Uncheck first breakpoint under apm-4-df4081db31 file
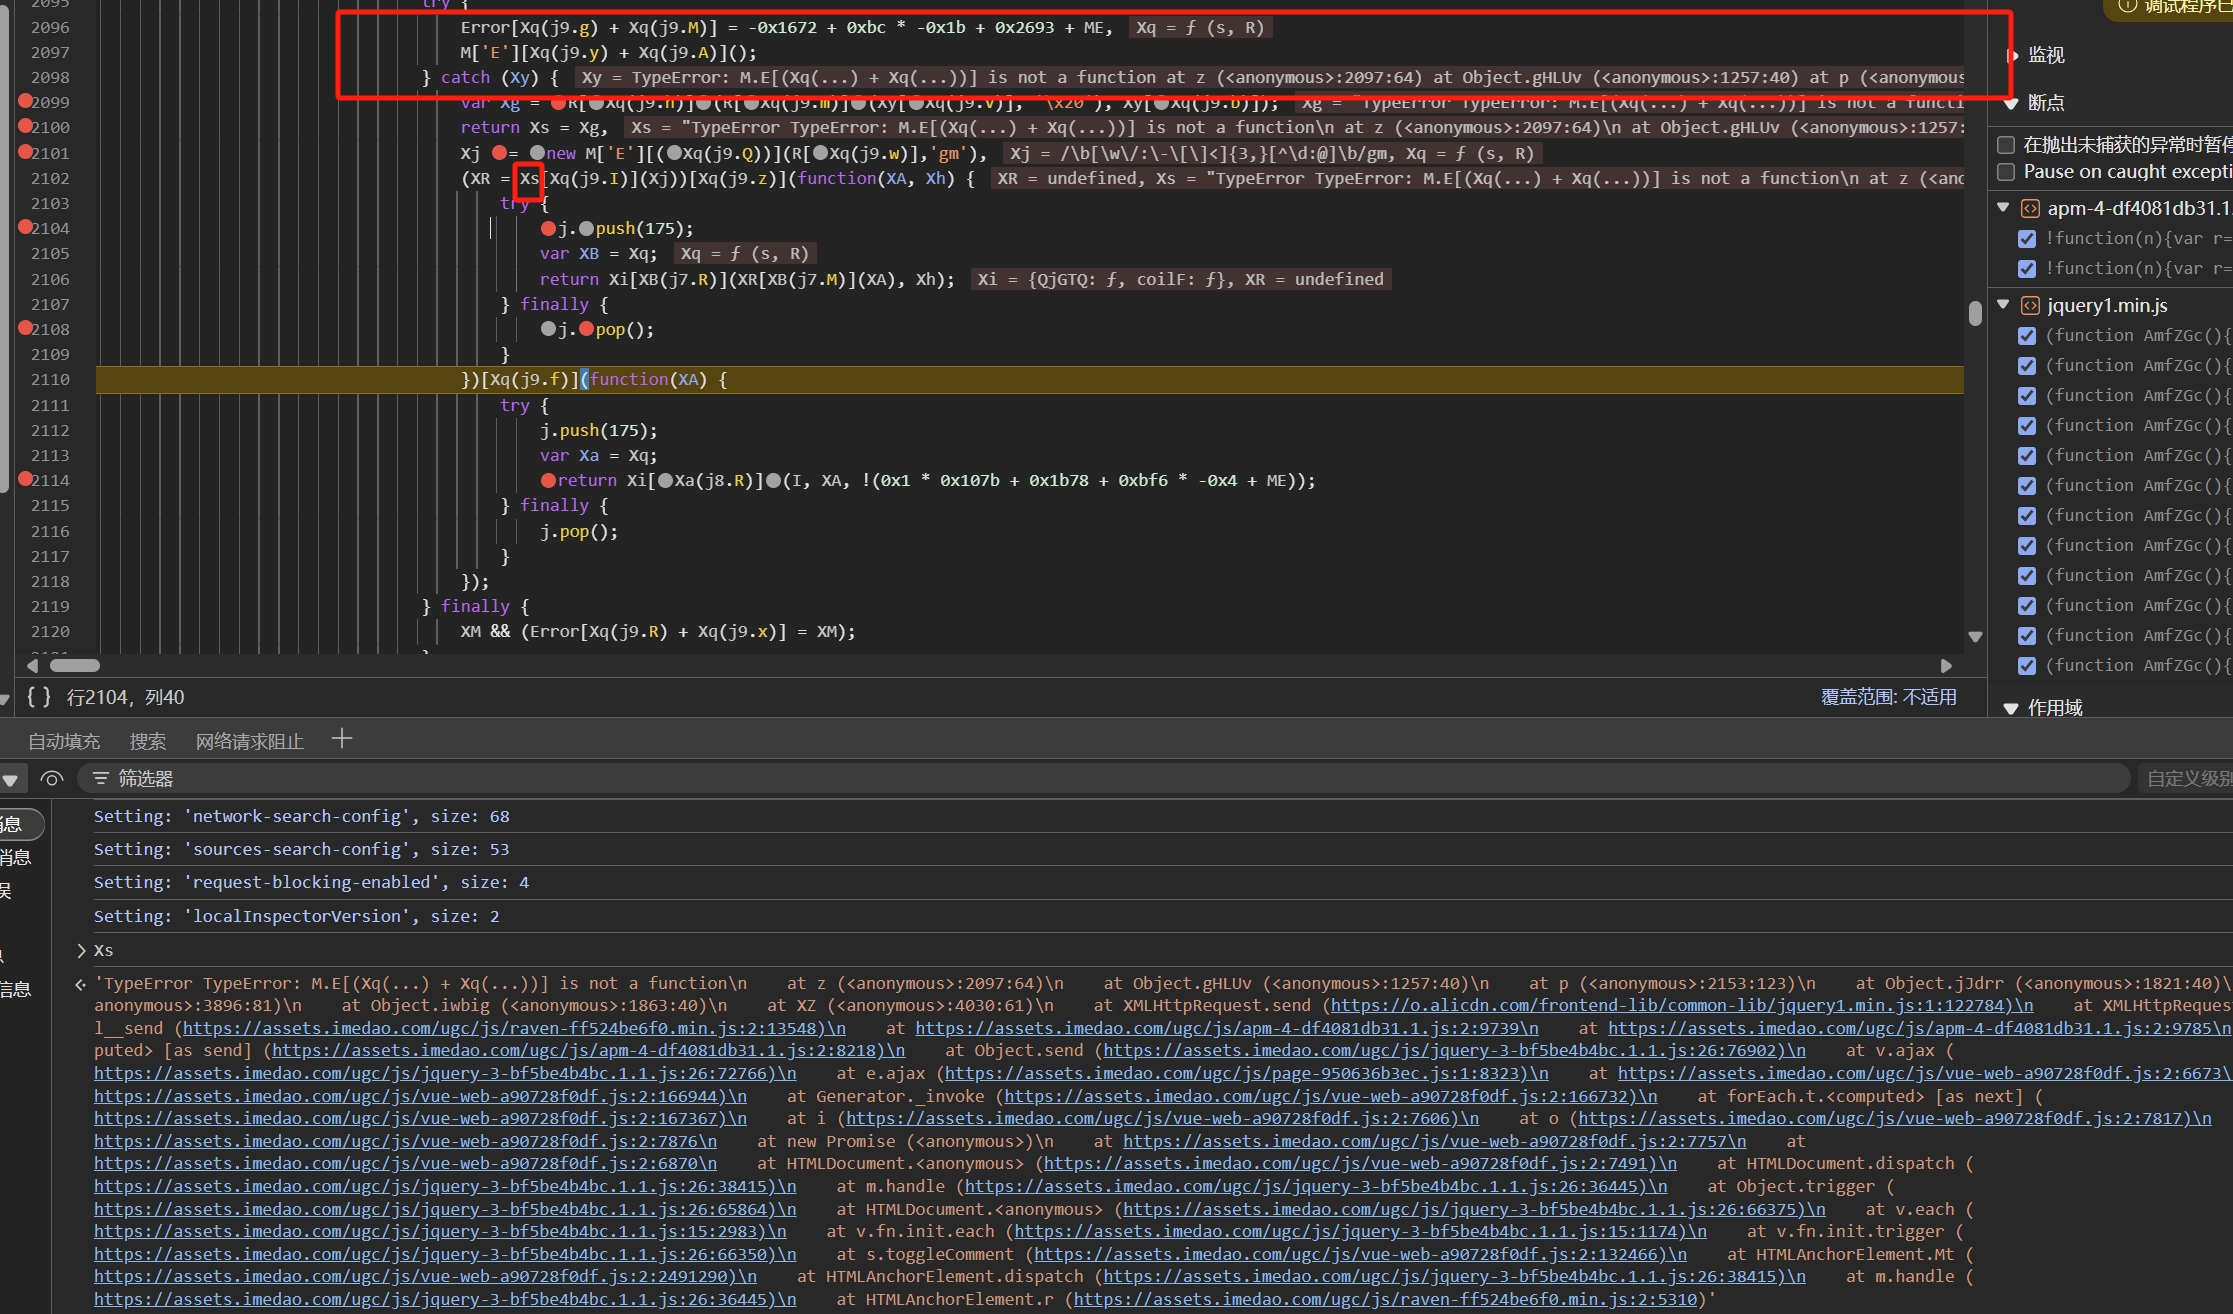 click(2027, 239)
